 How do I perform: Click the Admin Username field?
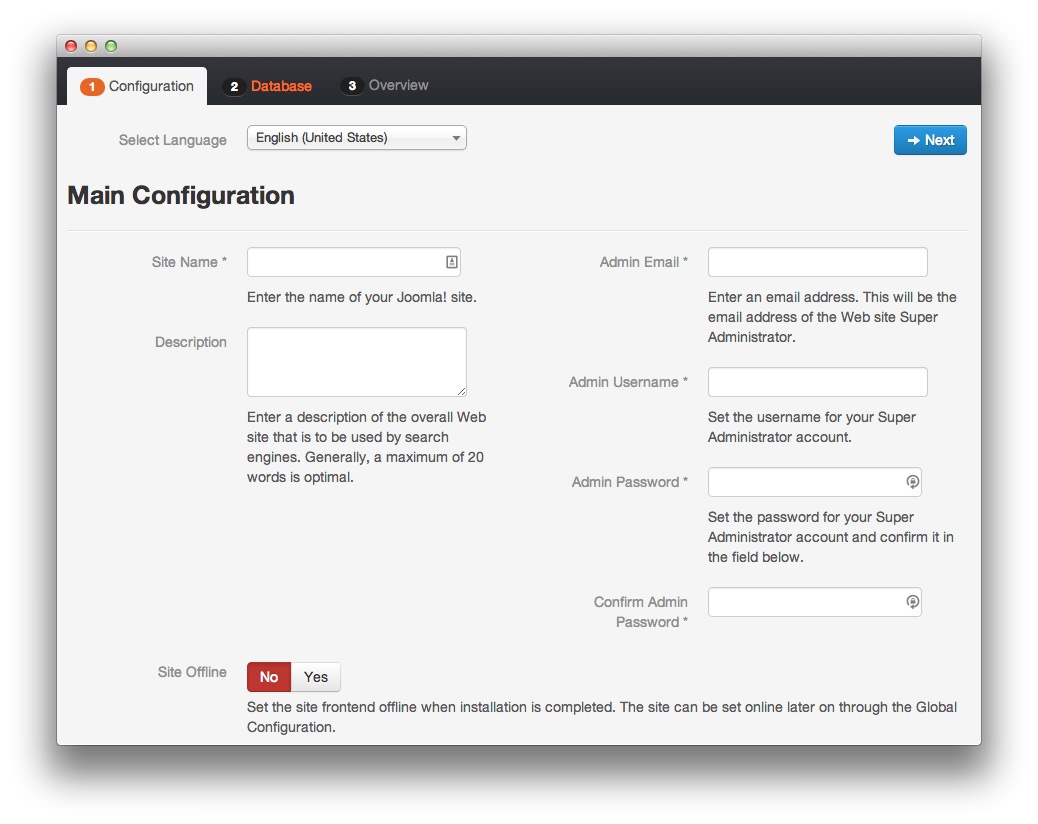coord(817,382)
